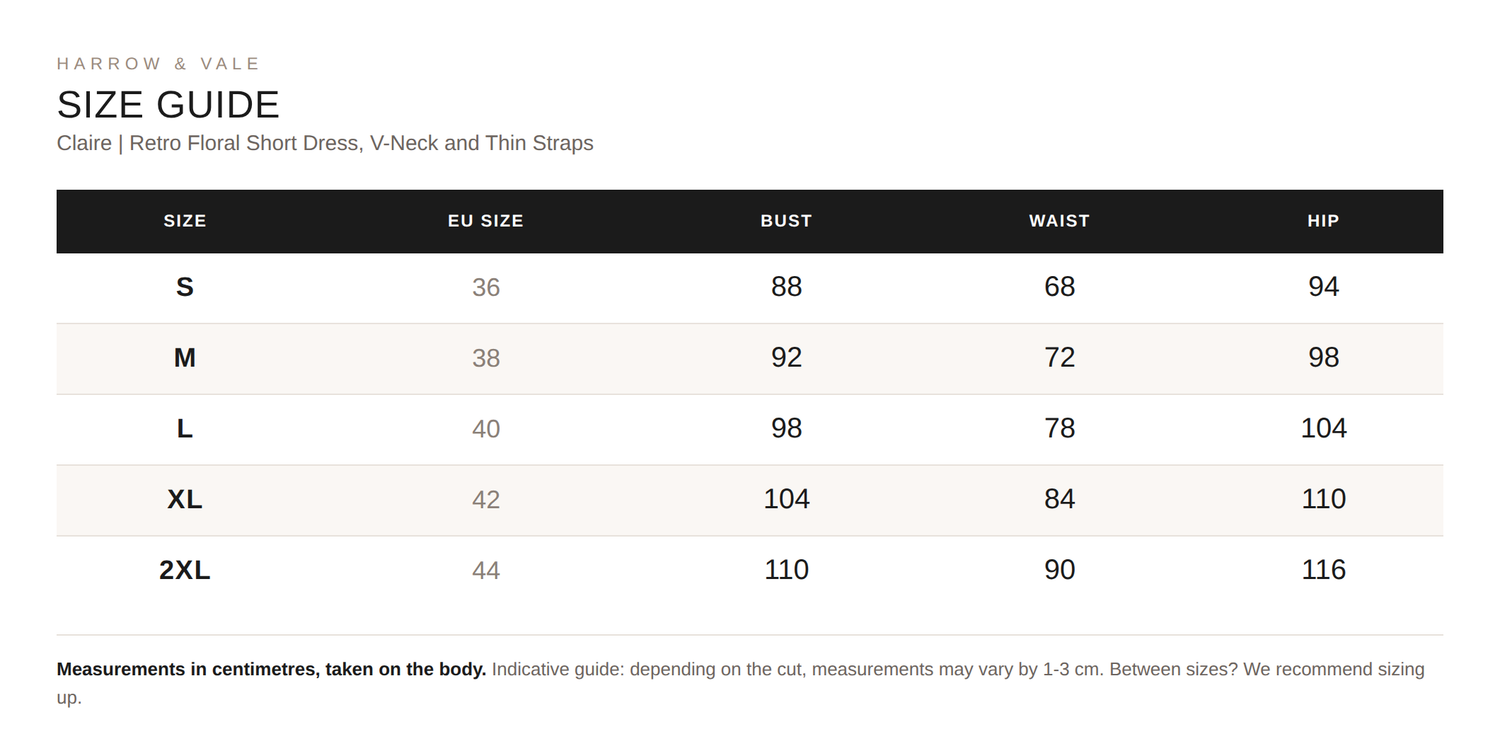Screen dimensions: 1500x756
Task: Select the M size row label
Action: 185,358
